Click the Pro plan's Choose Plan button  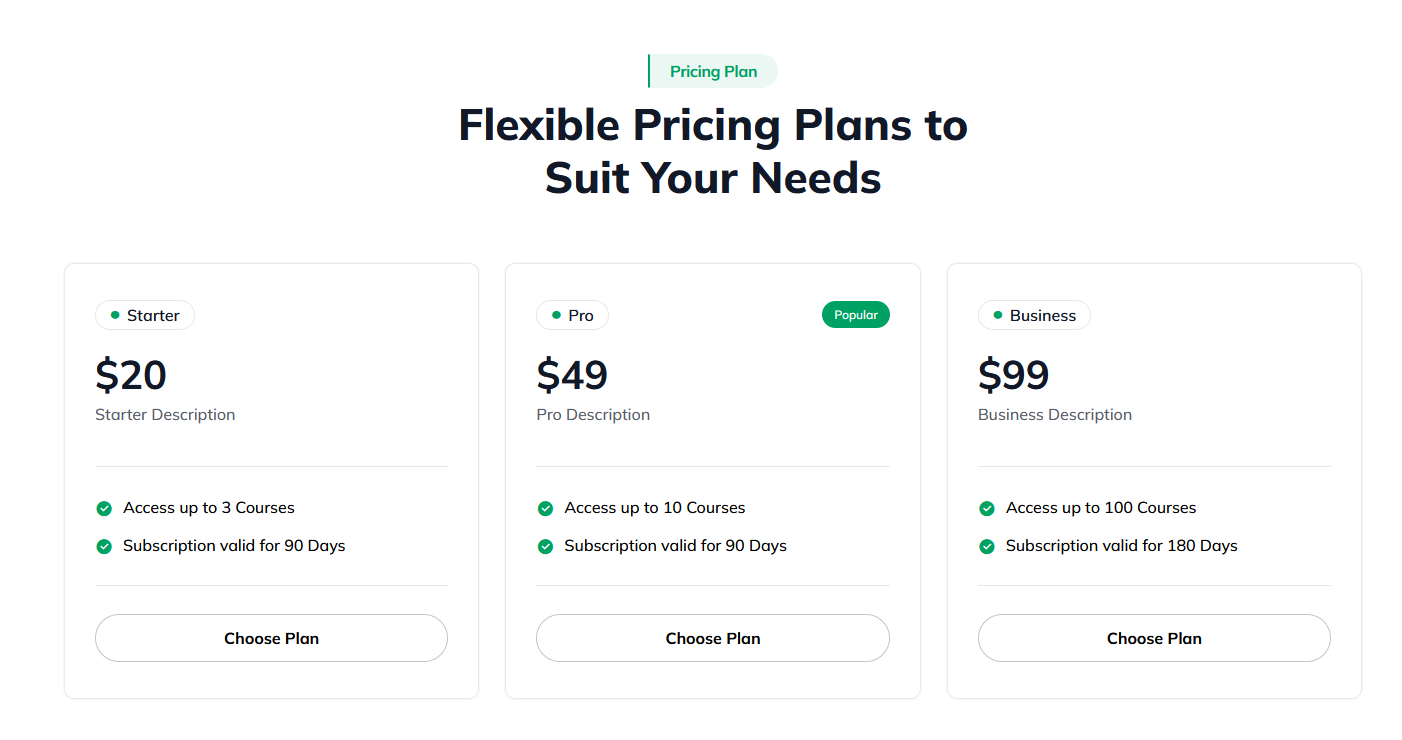coord(712,638)
